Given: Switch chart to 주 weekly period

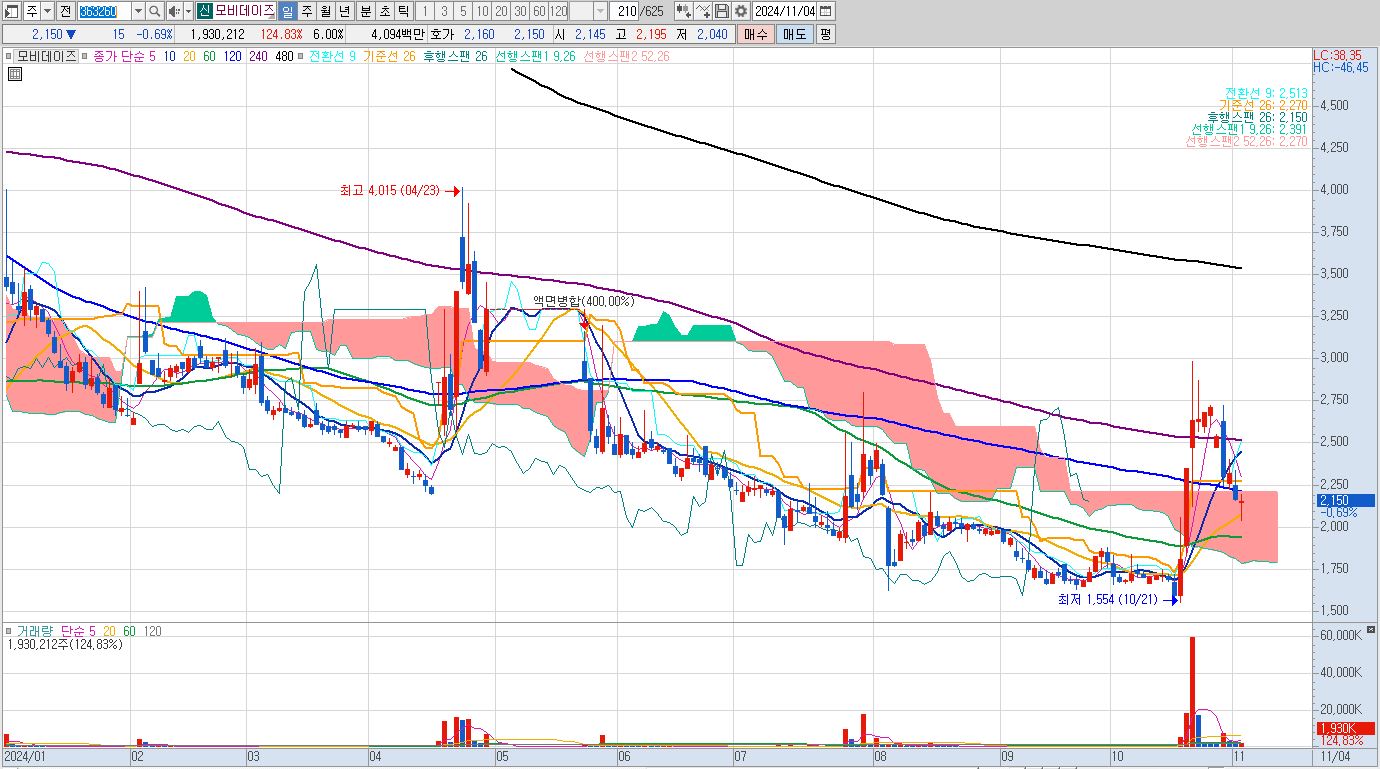Looking at the screenshot, I should (x=307, y=12).
